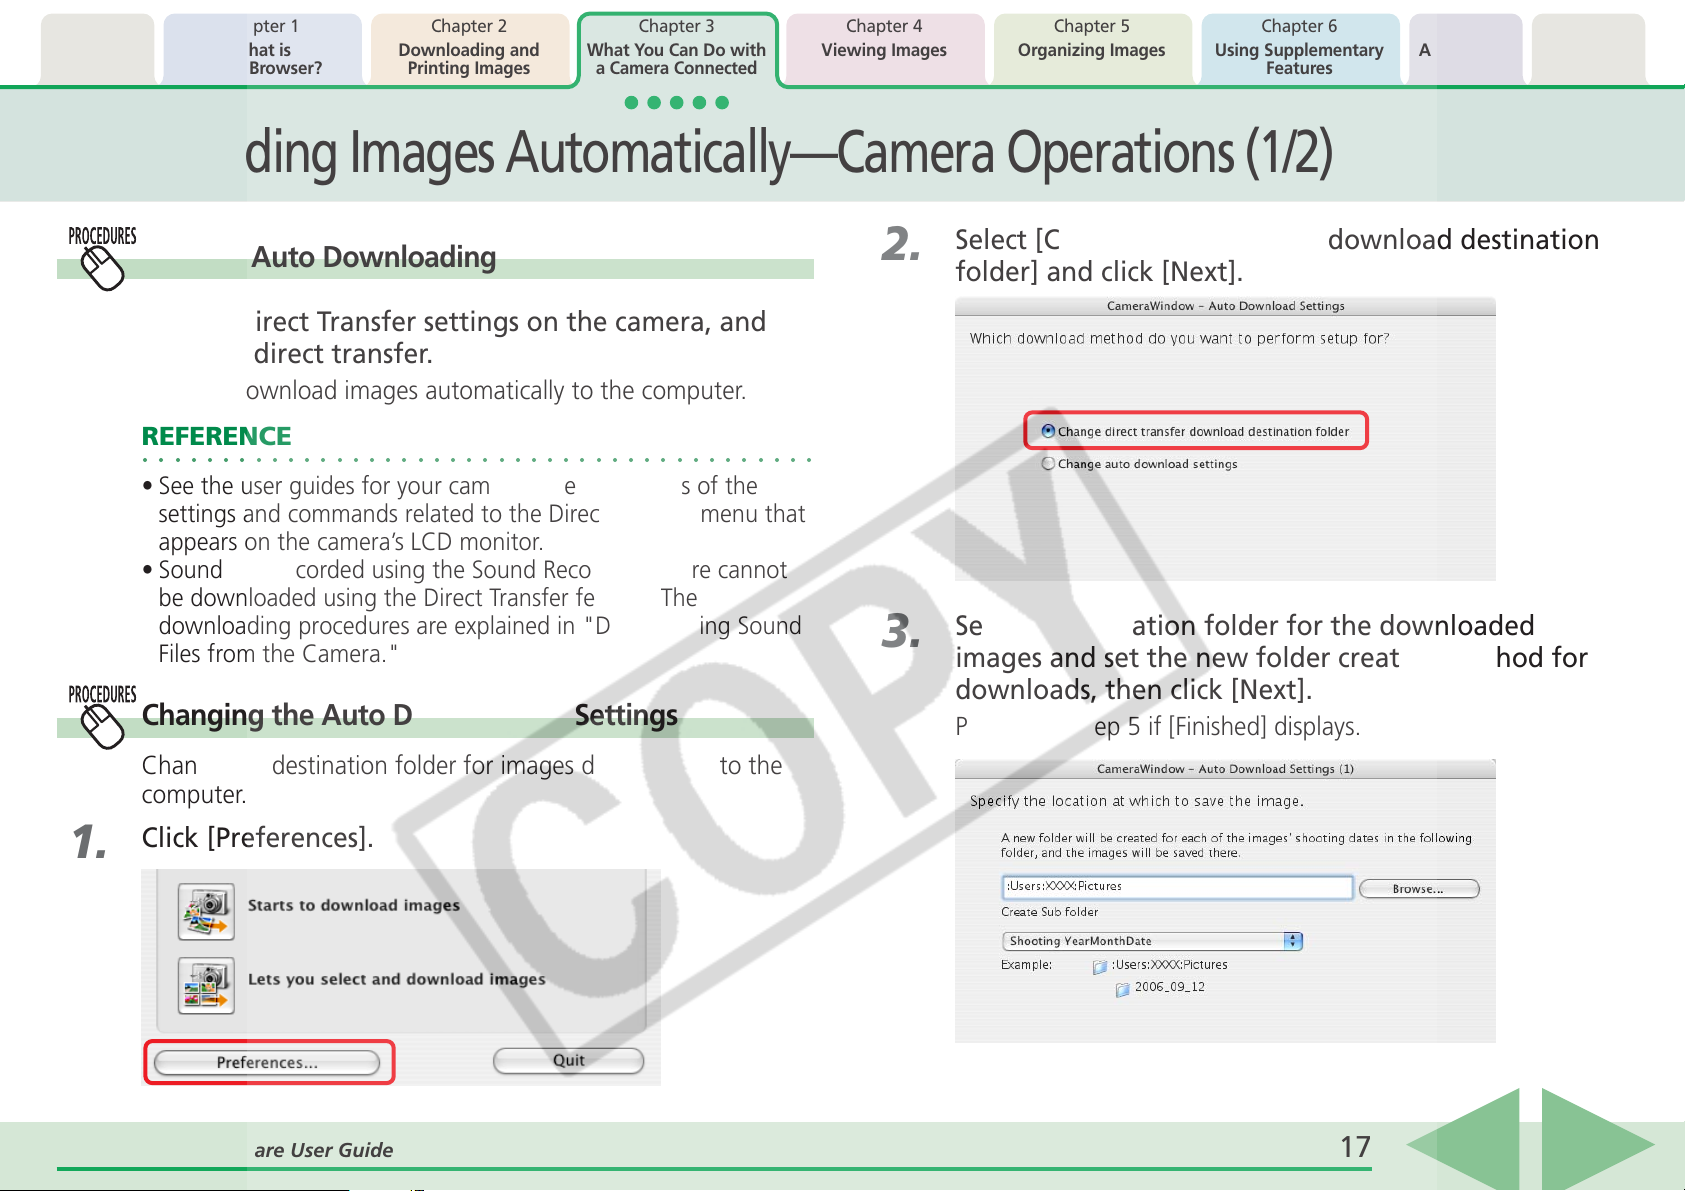Click the green REFERENCE heading

tap(216, 436)
